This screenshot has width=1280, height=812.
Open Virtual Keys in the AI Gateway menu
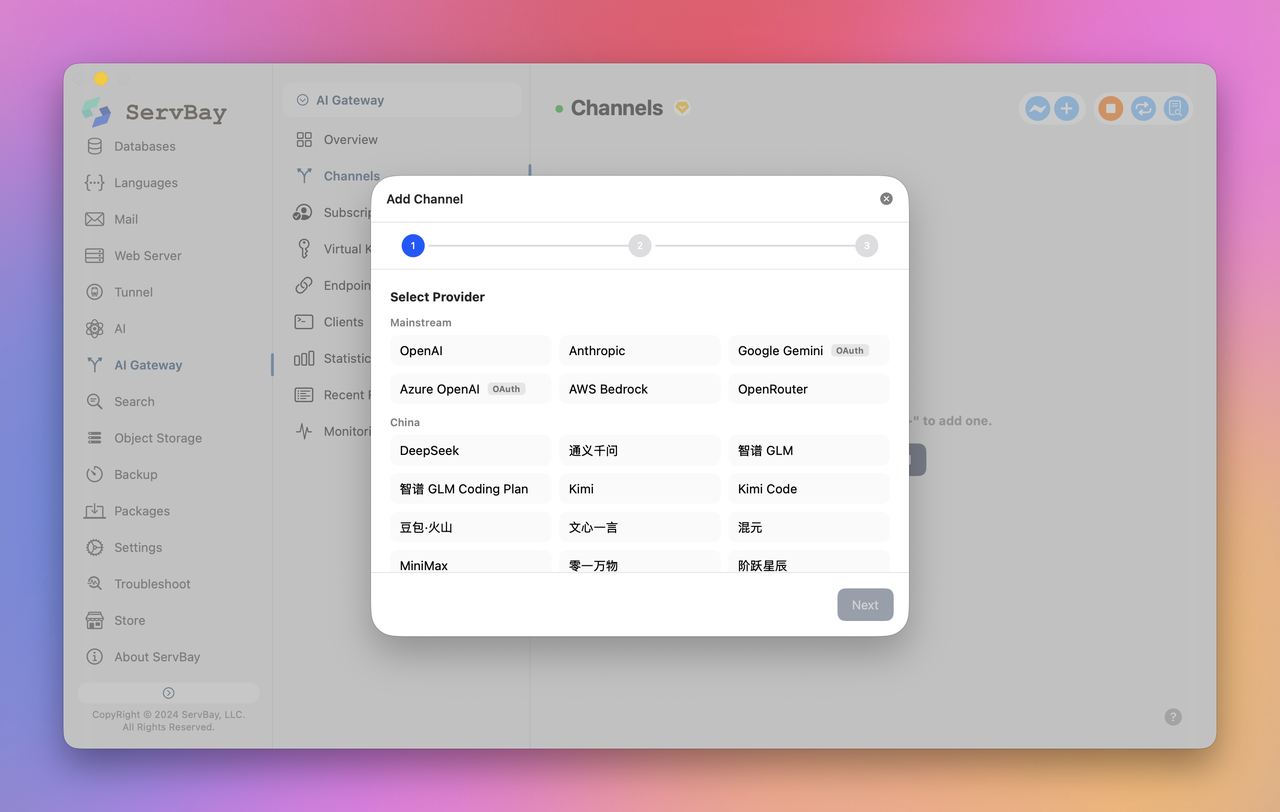332,249
